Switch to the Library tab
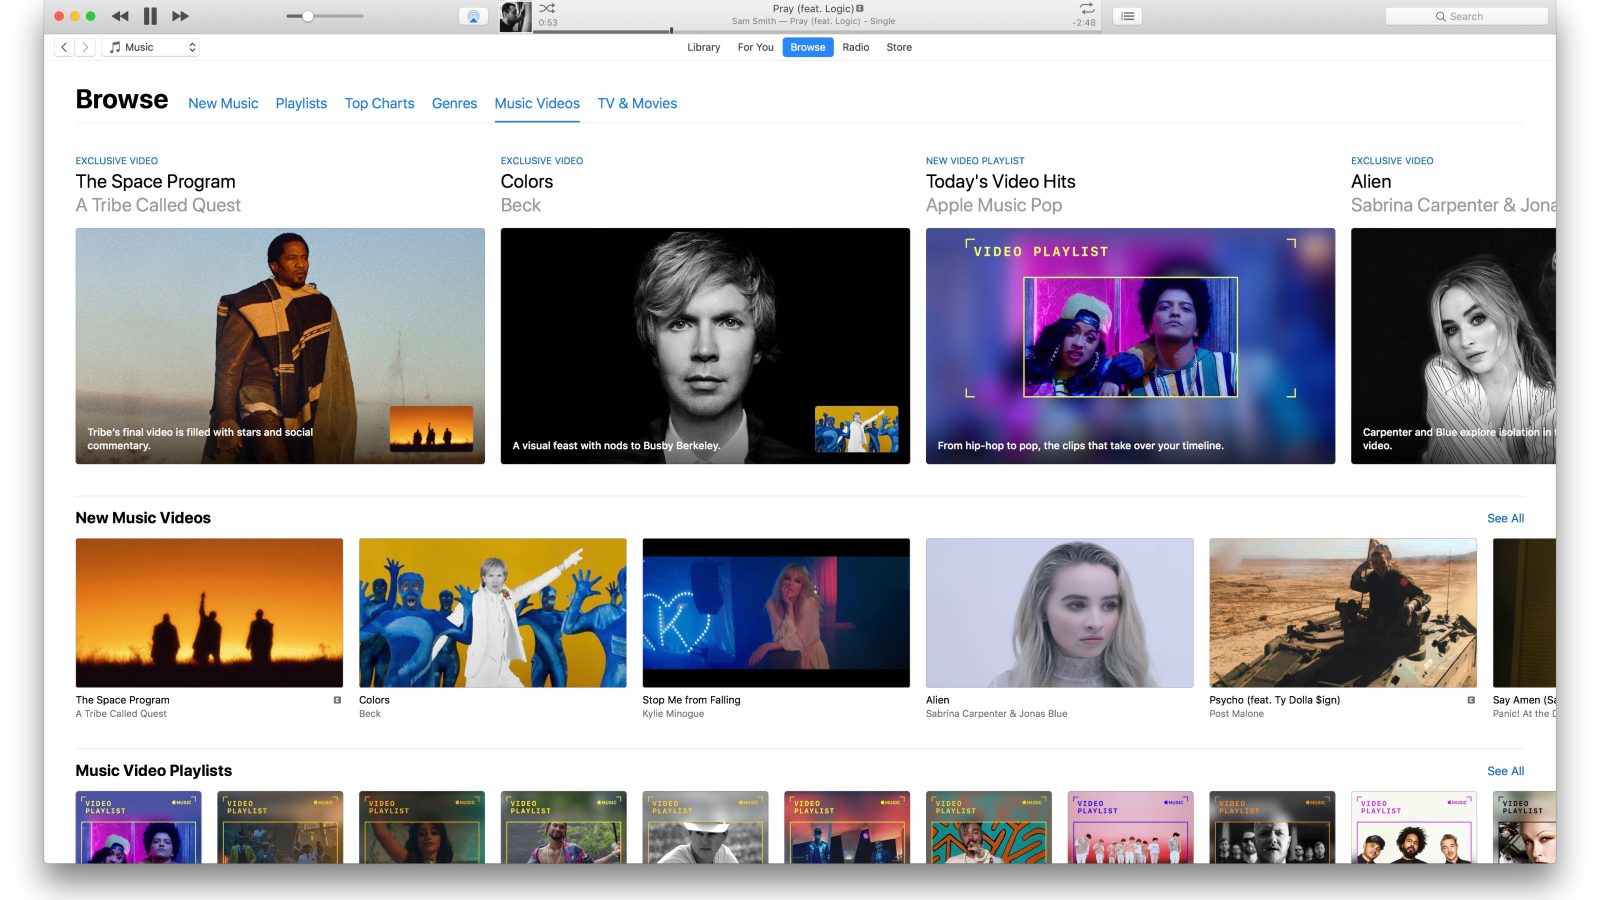Screen dimensions: 1600x900 703,47
